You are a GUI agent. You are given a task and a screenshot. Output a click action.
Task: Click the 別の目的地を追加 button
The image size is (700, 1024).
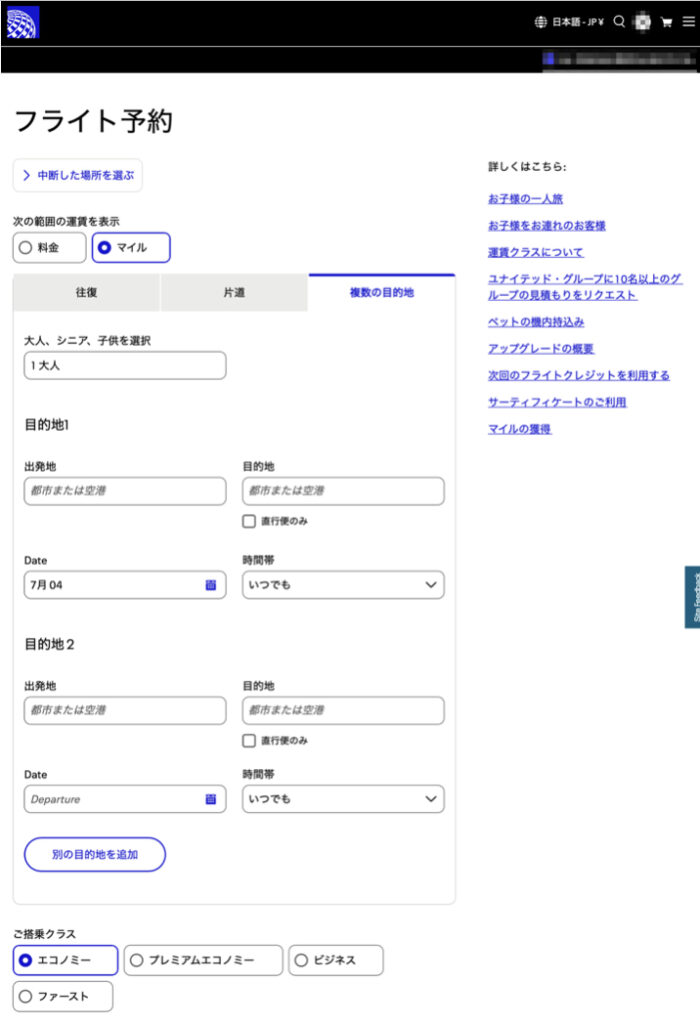click(95, 855)
